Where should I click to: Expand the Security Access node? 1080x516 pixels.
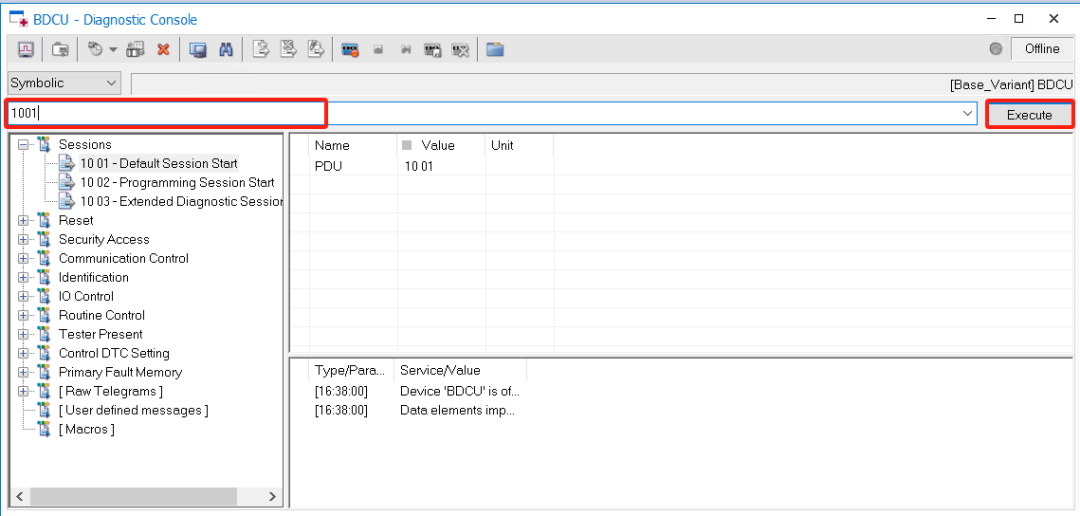click(24, 240)
